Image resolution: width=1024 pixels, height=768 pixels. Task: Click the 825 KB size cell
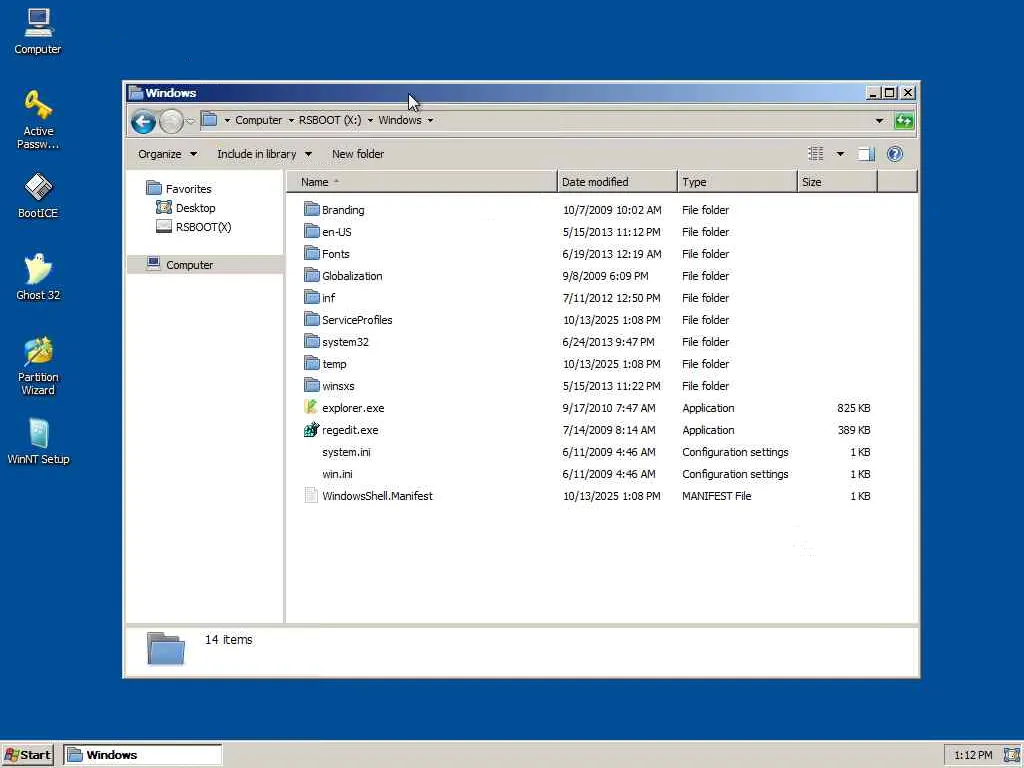(854, 408)
